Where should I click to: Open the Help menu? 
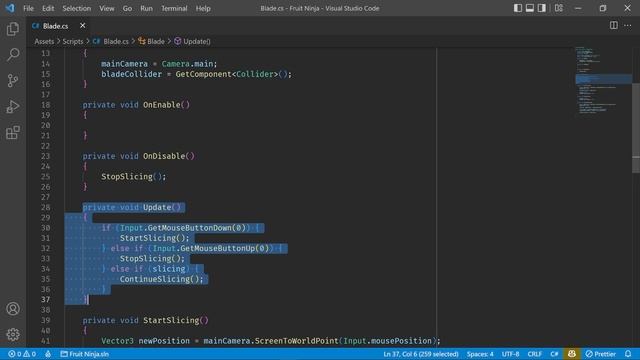tap(203, 8)
